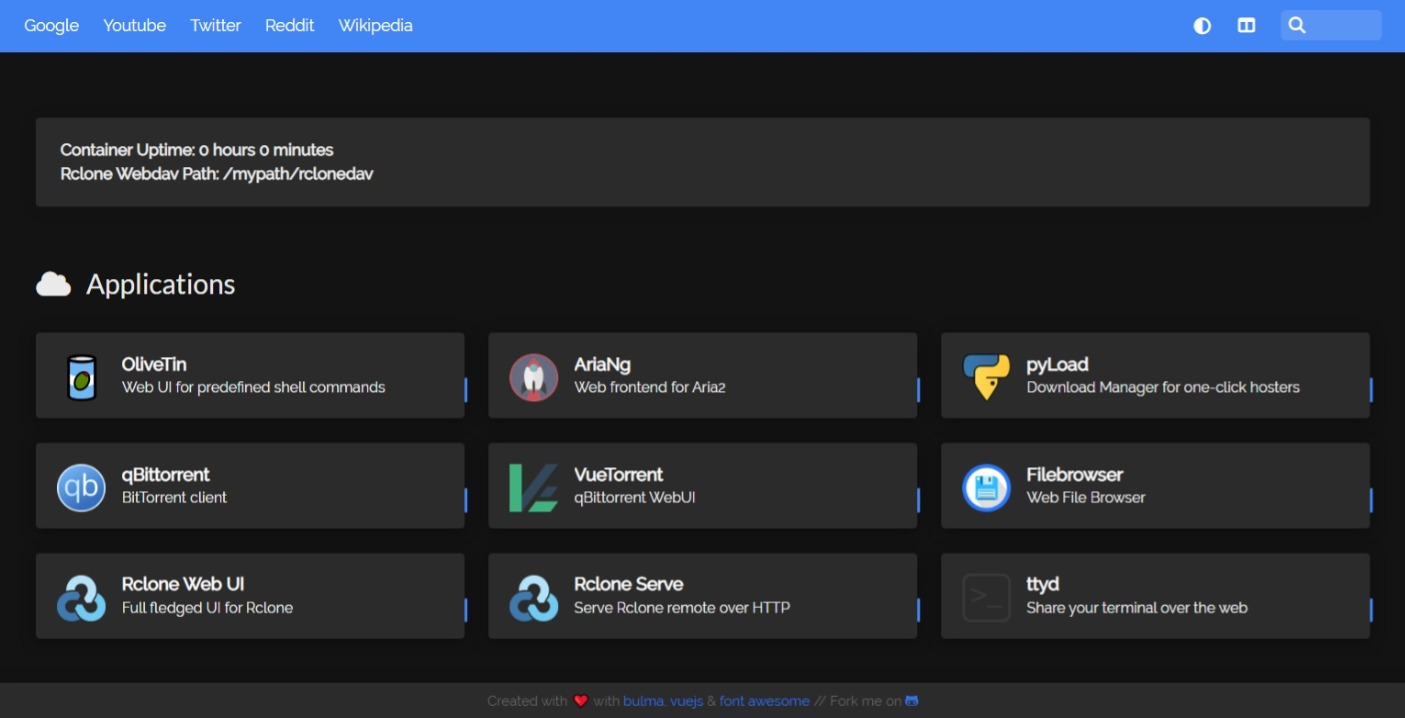The height and width of the screenshot is (718, 1405).
Task: Click 'Serve Rclone remote over HTTP' text
Action: coord(682,607)
